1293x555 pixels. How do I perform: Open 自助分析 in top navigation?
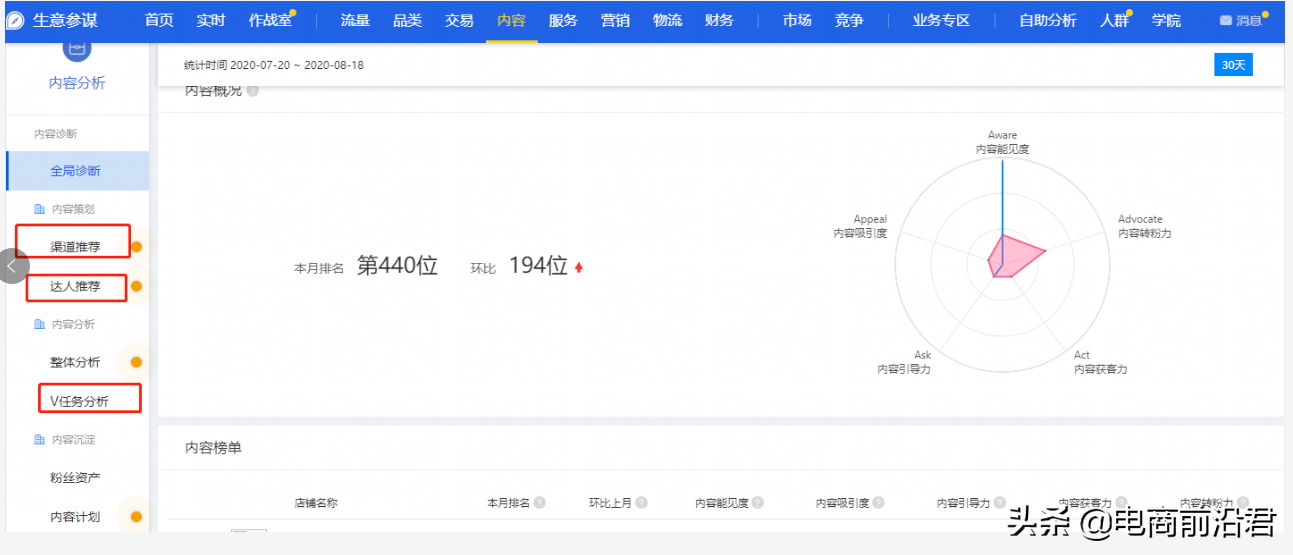click(1048, 20)
